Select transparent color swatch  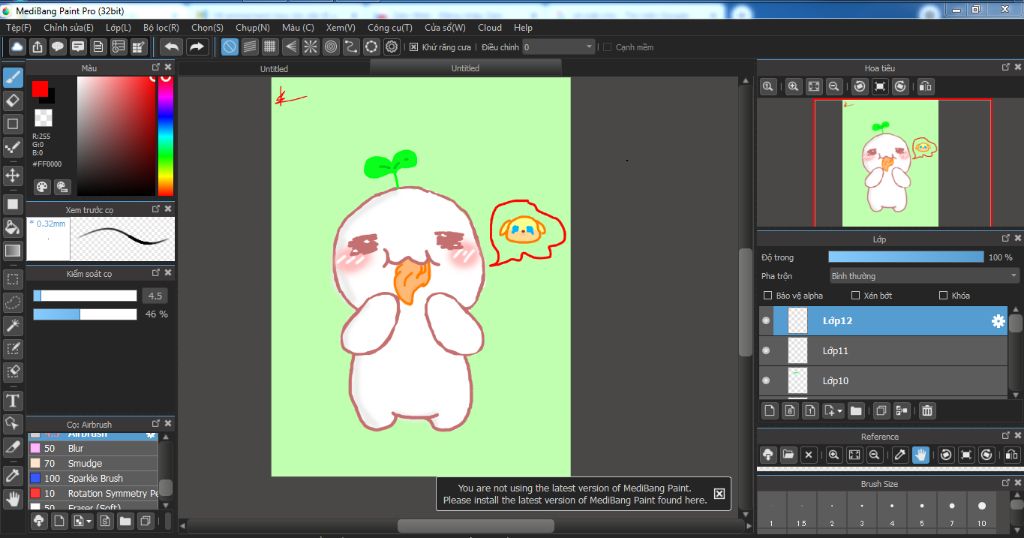(43, 118)
